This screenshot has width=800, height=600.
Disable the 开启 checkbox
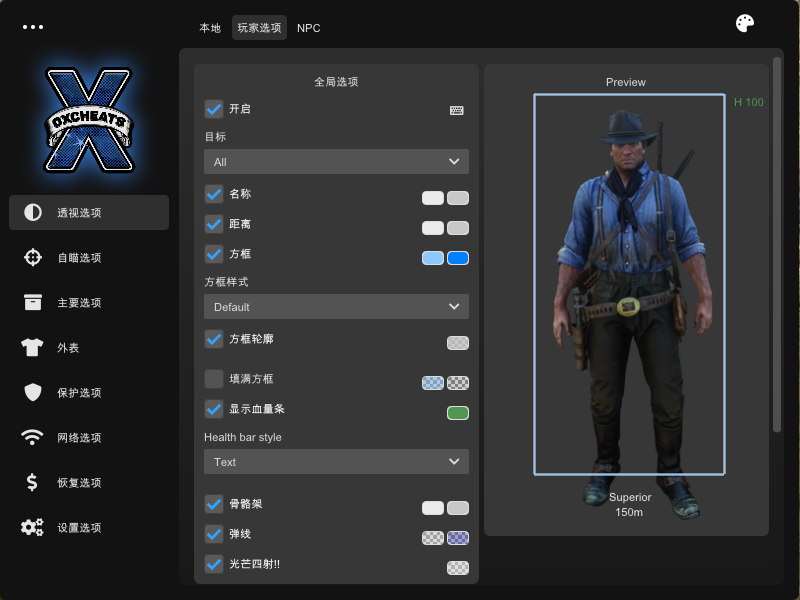(214, 109)
